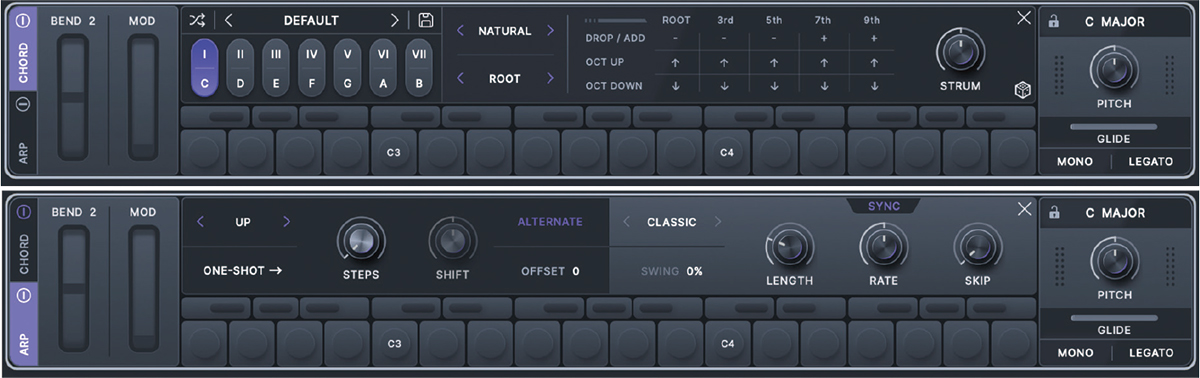Select chord degree IV (F)
Image resolution: width=1200 pixels, height=378 pixels.
click(x=312, y=69)
